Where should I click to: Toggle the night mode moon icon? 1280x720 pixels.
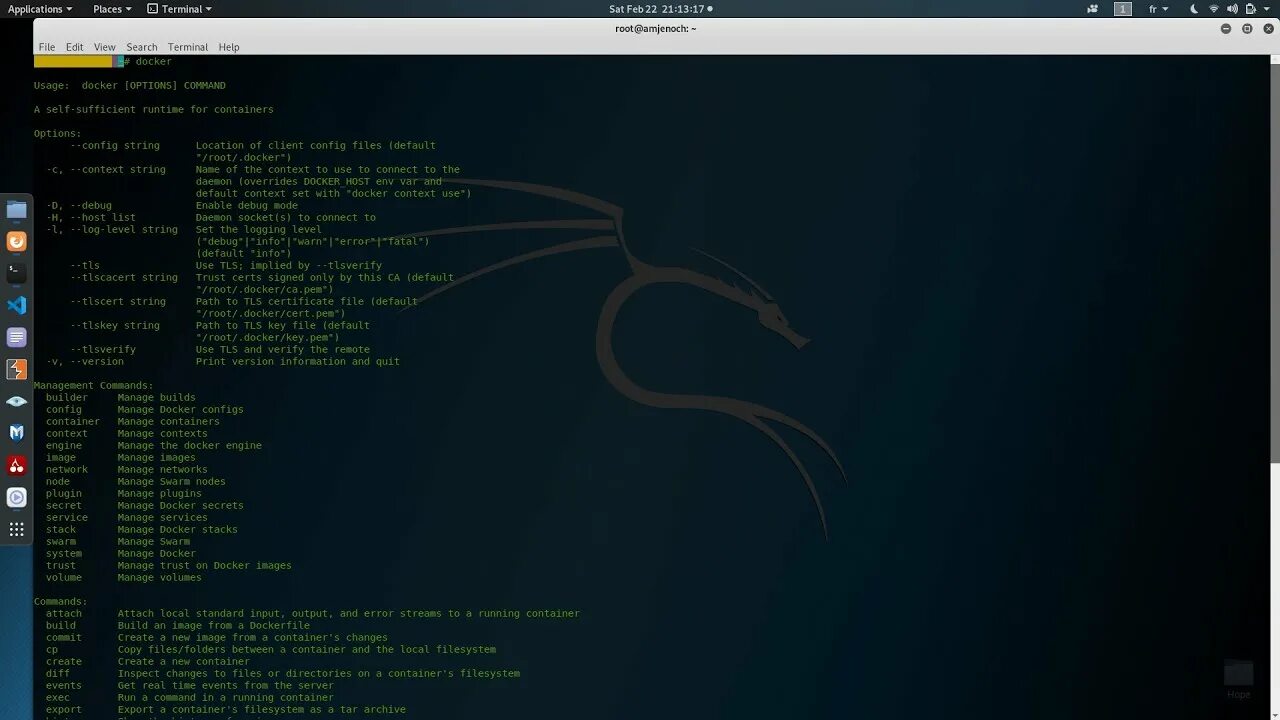(1194, 9)
